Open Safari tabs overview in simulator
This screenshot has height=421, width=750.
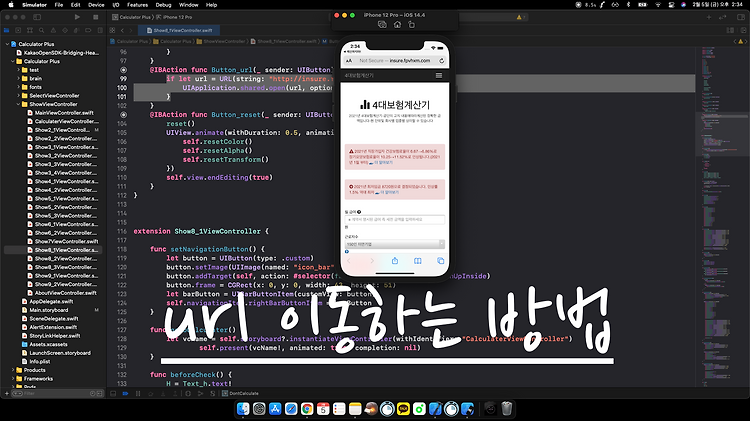[x=441, y=261]
